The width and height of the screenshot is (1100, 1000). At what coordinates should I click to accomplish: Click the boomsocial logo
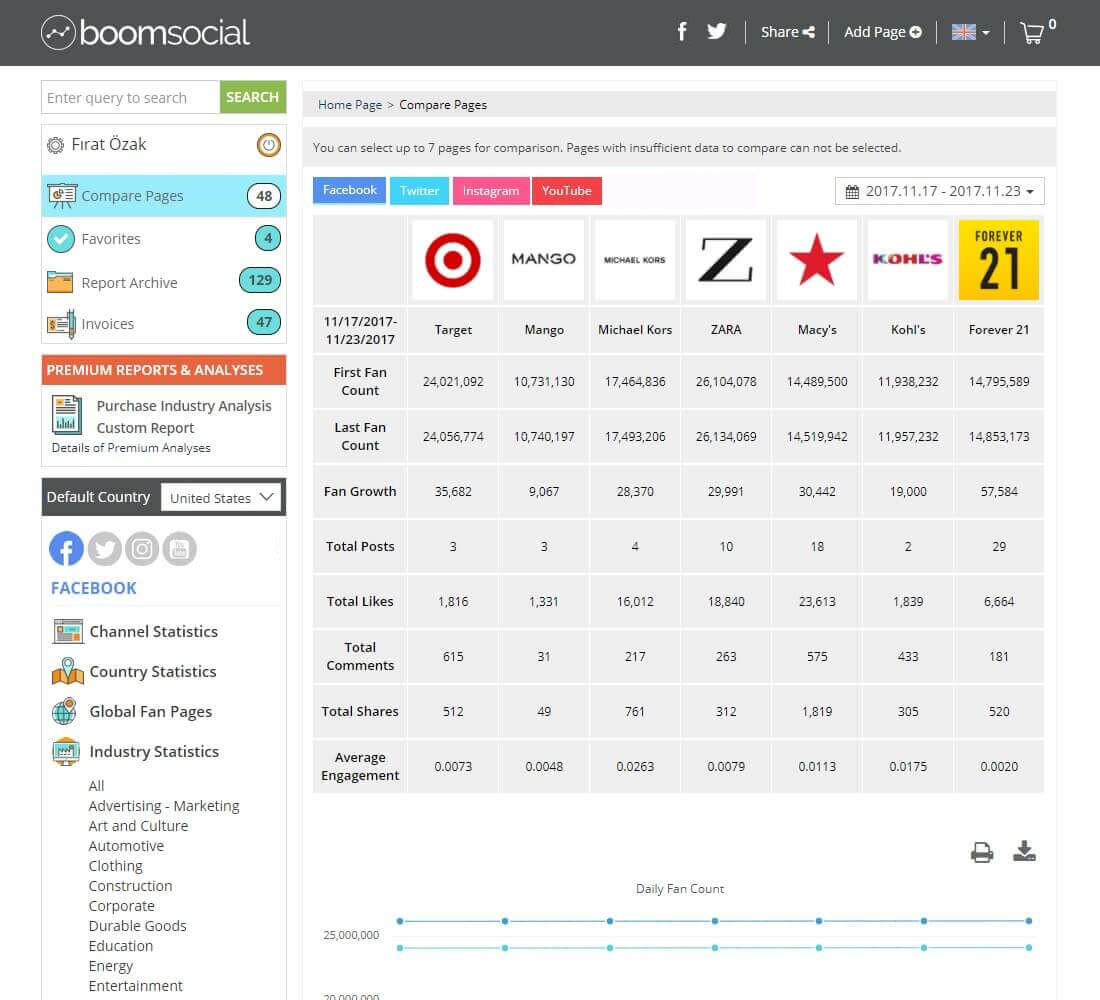[145, 32]
